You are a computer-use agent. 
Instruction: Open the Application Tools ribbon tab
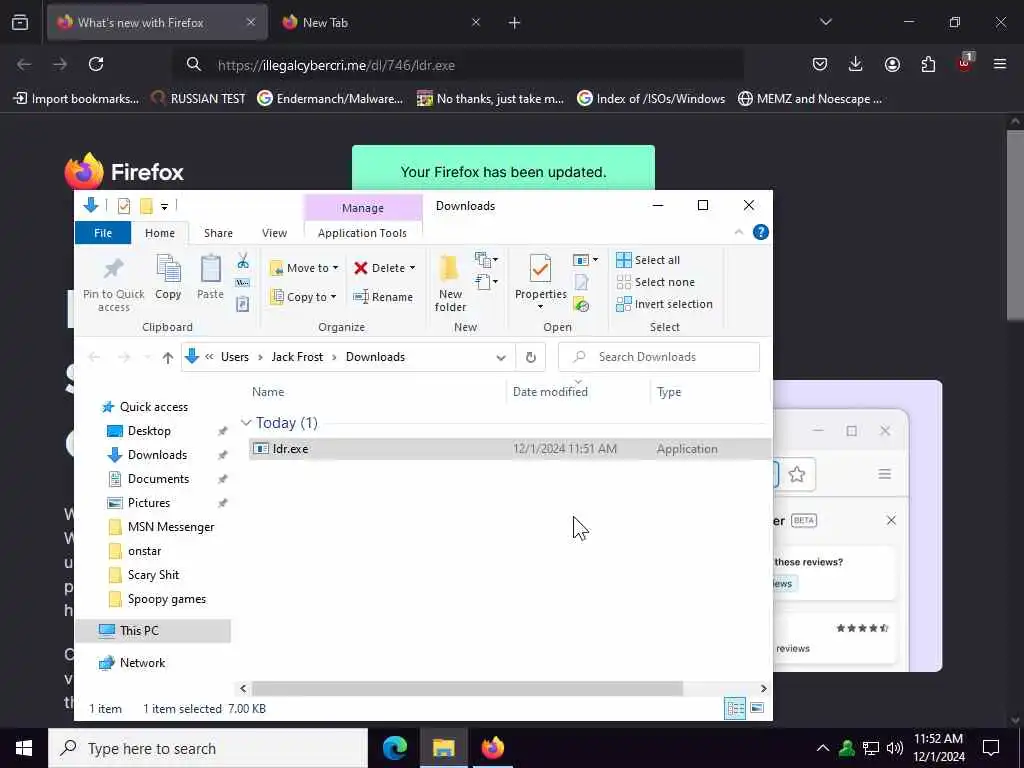tap(362, 233)
